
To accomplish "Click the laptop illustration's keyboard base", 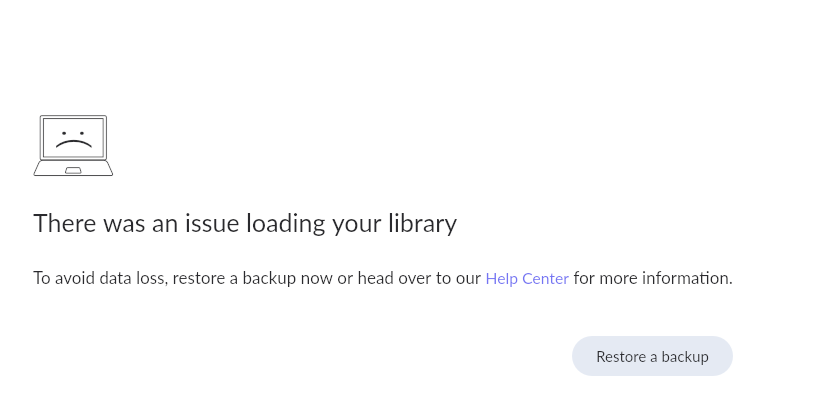I will pyautogui.click(x=50, y=169).
